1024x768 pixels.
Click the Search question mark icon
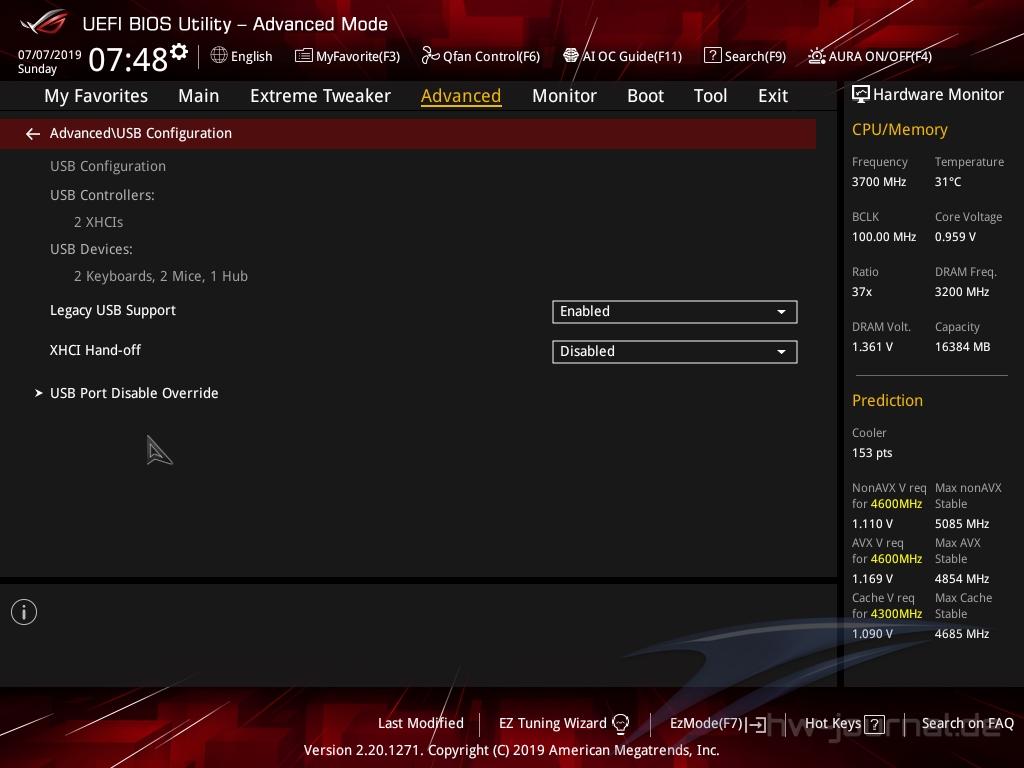click(x=712, y=56)
